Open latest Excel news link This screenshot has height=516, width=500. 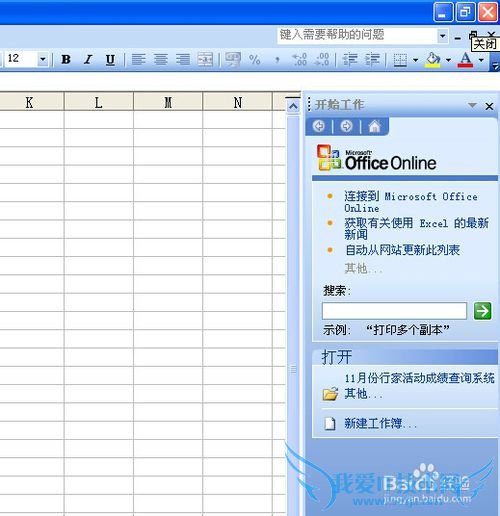pyautogui.click(x=416, y=229)
